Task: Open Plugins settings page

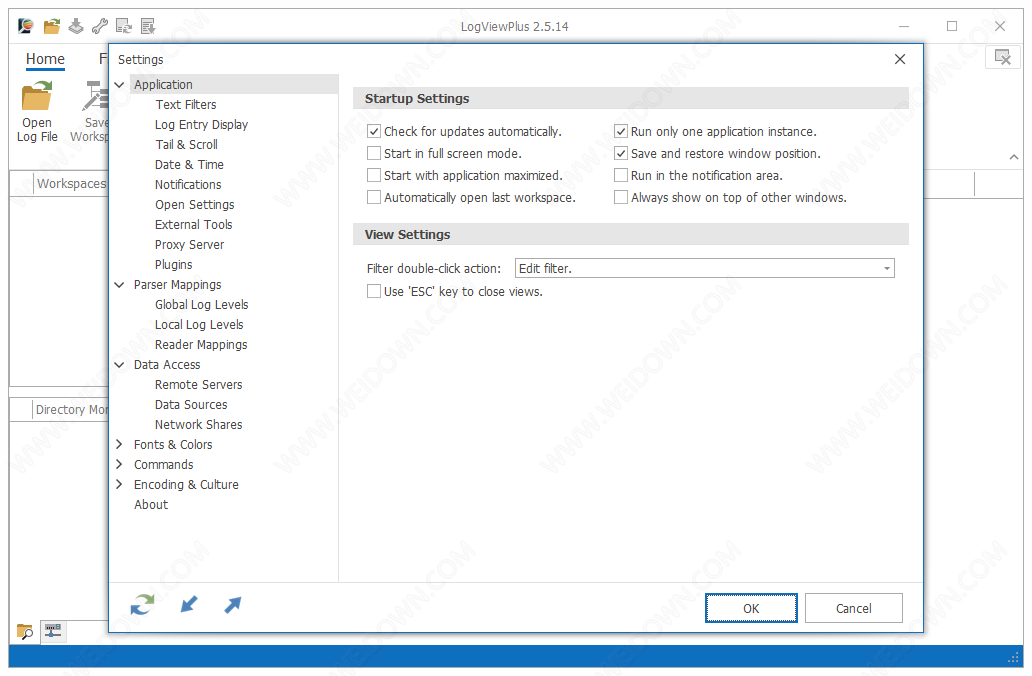Action: pyautogui.click(x=174, y=265)
